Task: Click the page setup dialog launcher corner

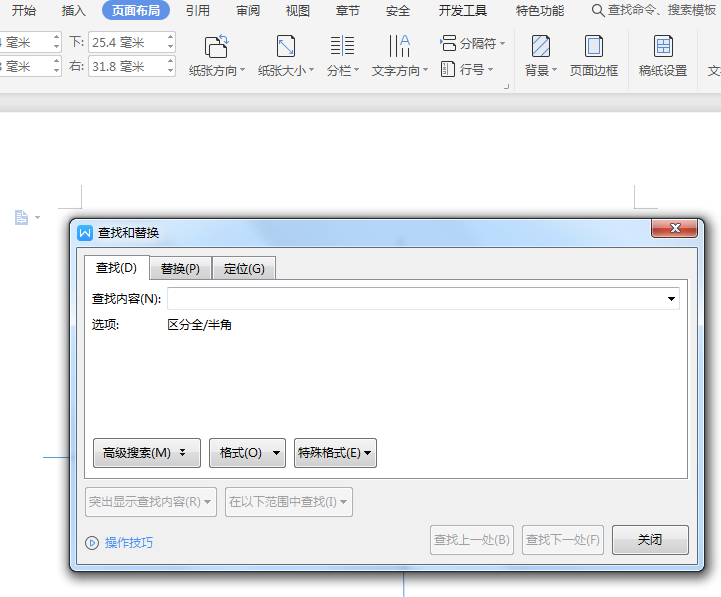Action: (506, 86)
